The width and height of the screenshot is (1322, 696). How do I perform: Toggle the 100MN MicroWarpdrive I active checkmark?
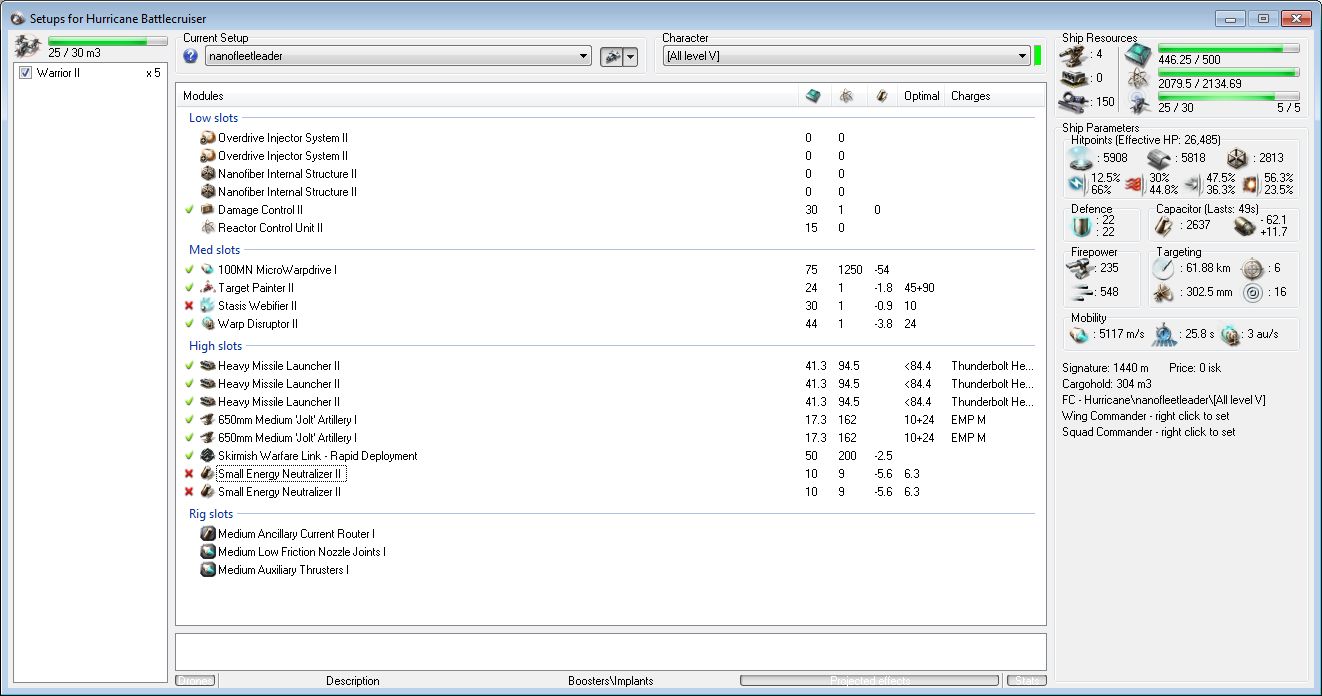pyautogui.click(x=189, y=270)
